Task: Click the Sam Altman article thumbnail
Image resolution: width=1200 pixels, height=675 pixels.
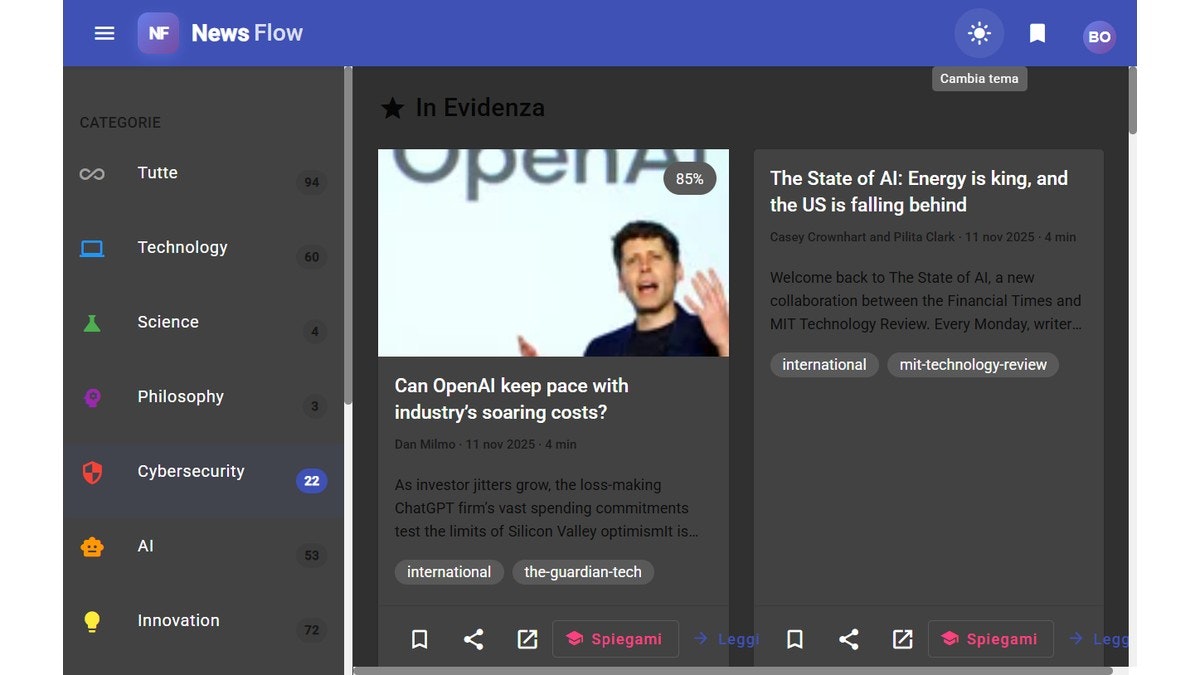Action: click(x=553, y=252)
